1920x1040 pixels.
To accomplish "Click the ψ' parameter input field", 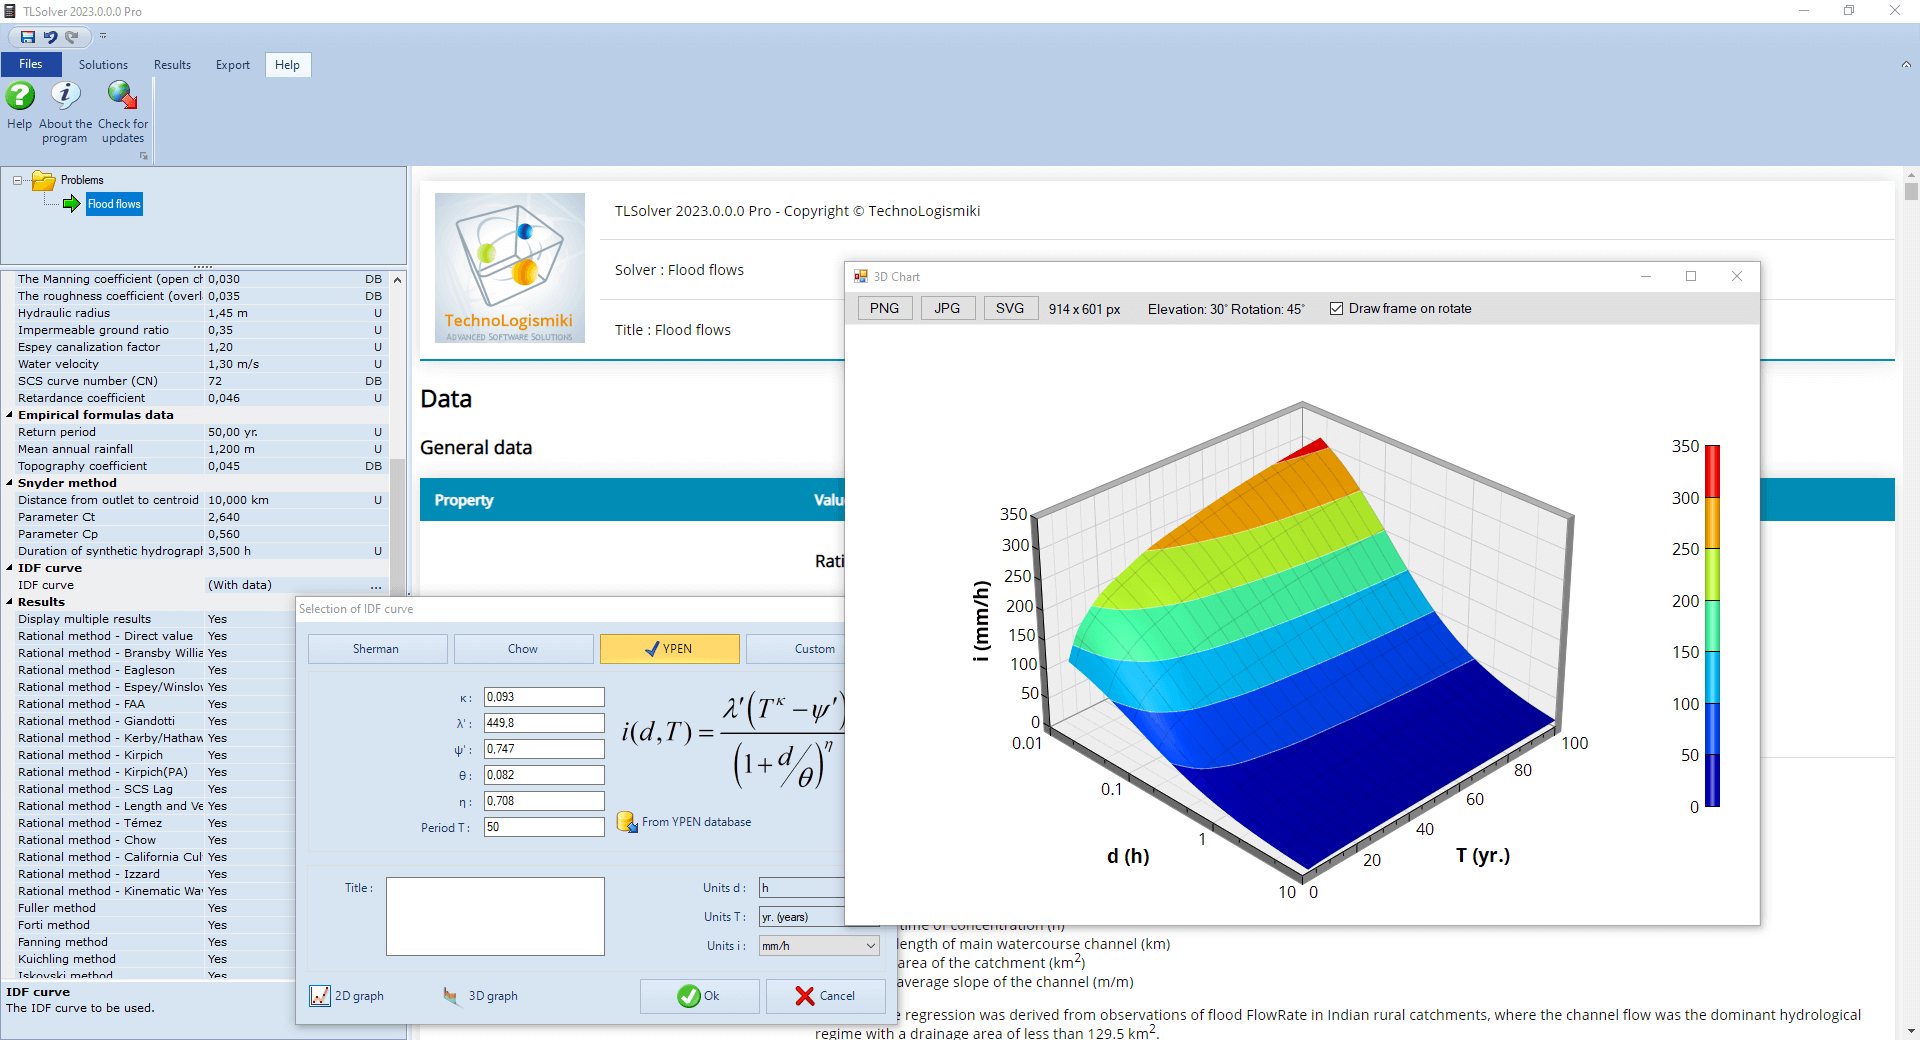I will pyautogui.click(x=544, y=749).
